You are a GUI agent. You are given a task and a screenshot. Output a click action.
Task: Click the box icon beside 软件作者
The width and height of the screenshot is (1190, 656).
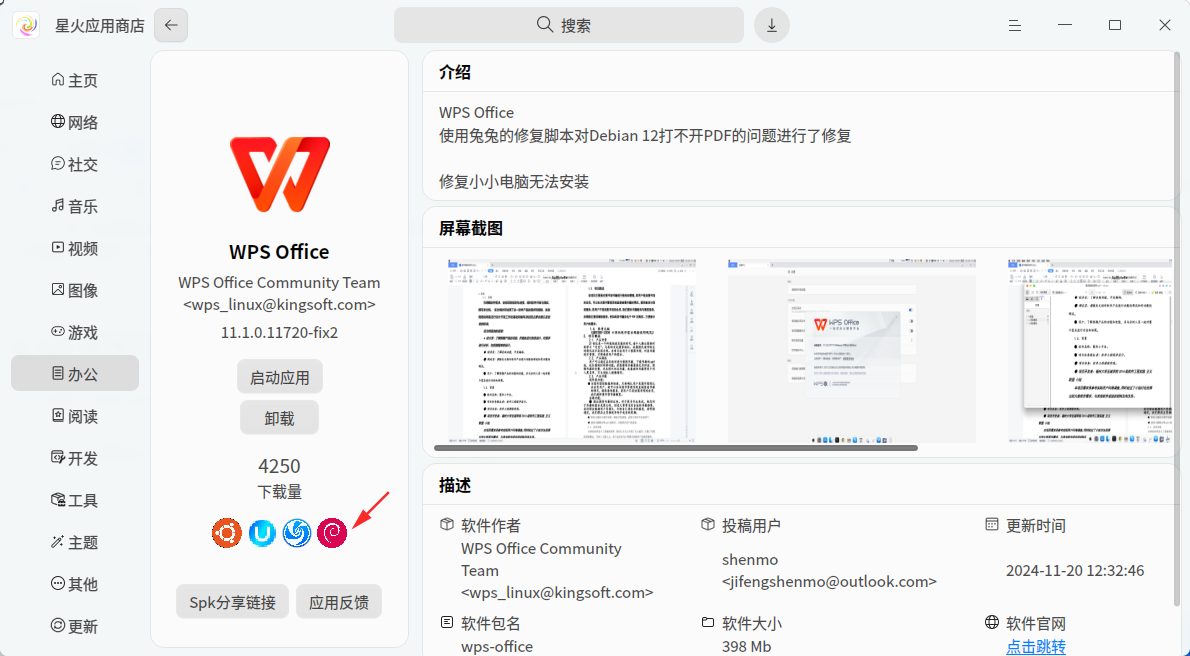click(447, 525)
